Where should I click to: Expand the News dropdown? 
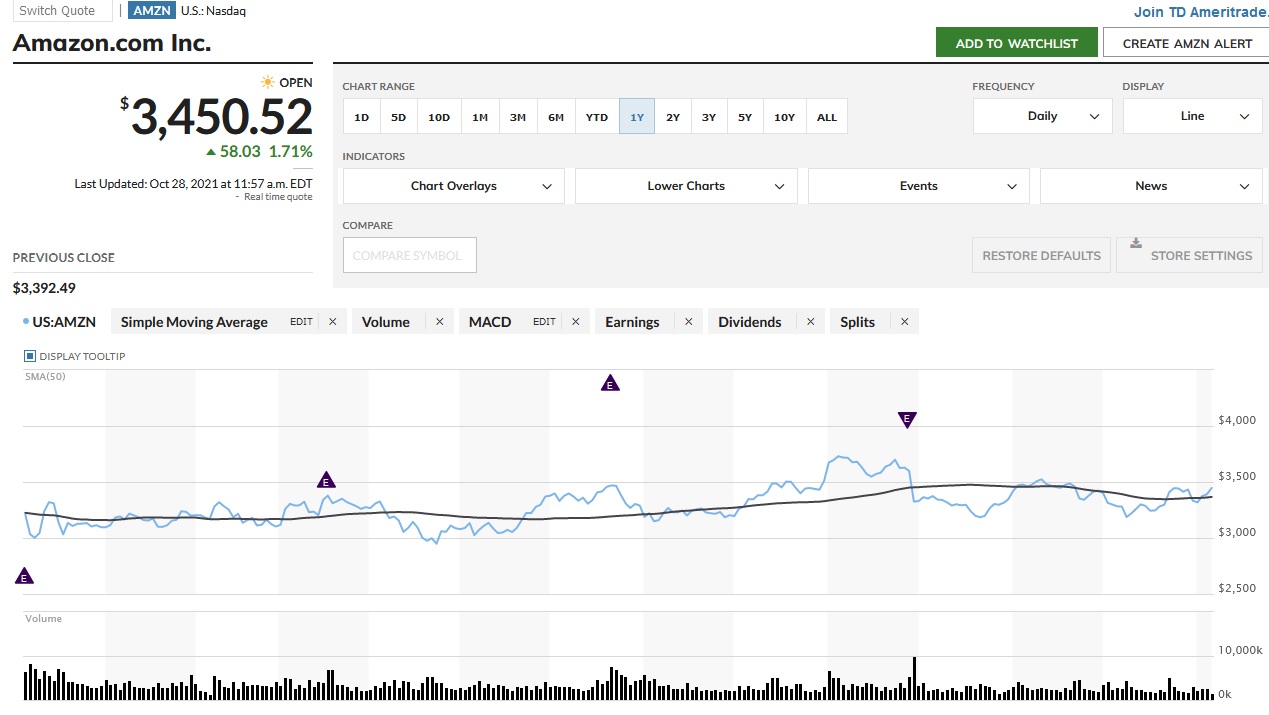1151,186
